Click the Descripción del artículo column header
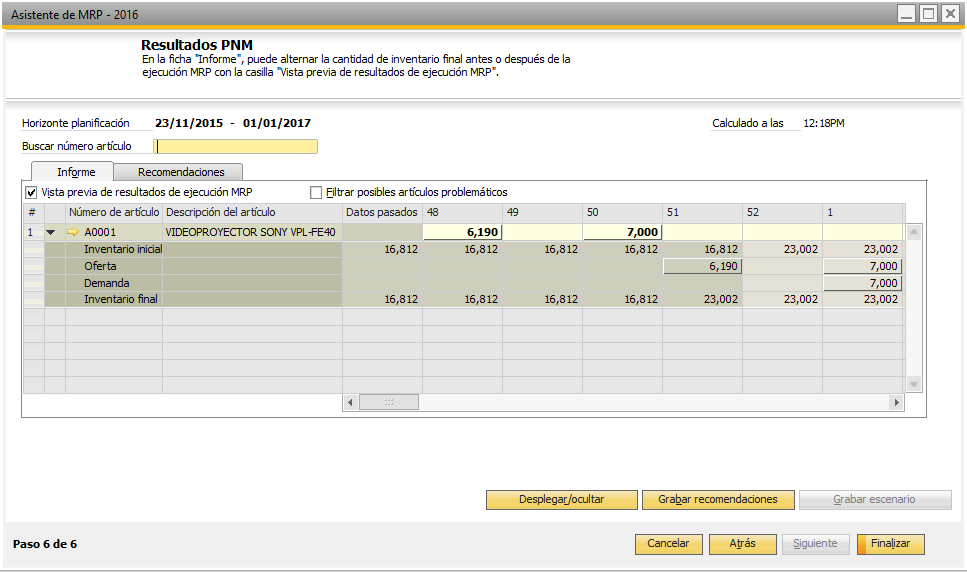967x572 pixels. point(252,213)
